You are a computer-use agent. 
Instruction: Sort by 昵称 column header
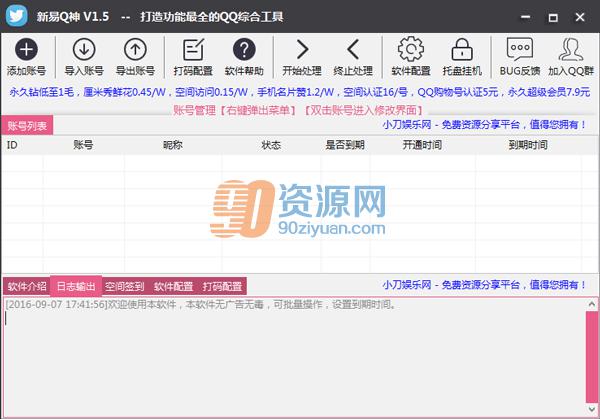pos(173,145)
